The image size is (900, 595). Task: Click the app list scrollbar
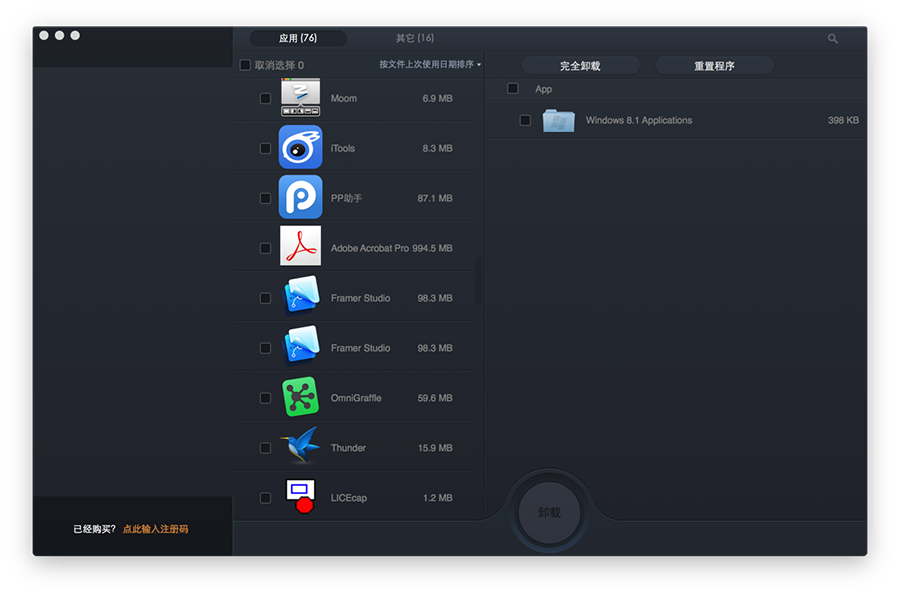click(478, 281)
